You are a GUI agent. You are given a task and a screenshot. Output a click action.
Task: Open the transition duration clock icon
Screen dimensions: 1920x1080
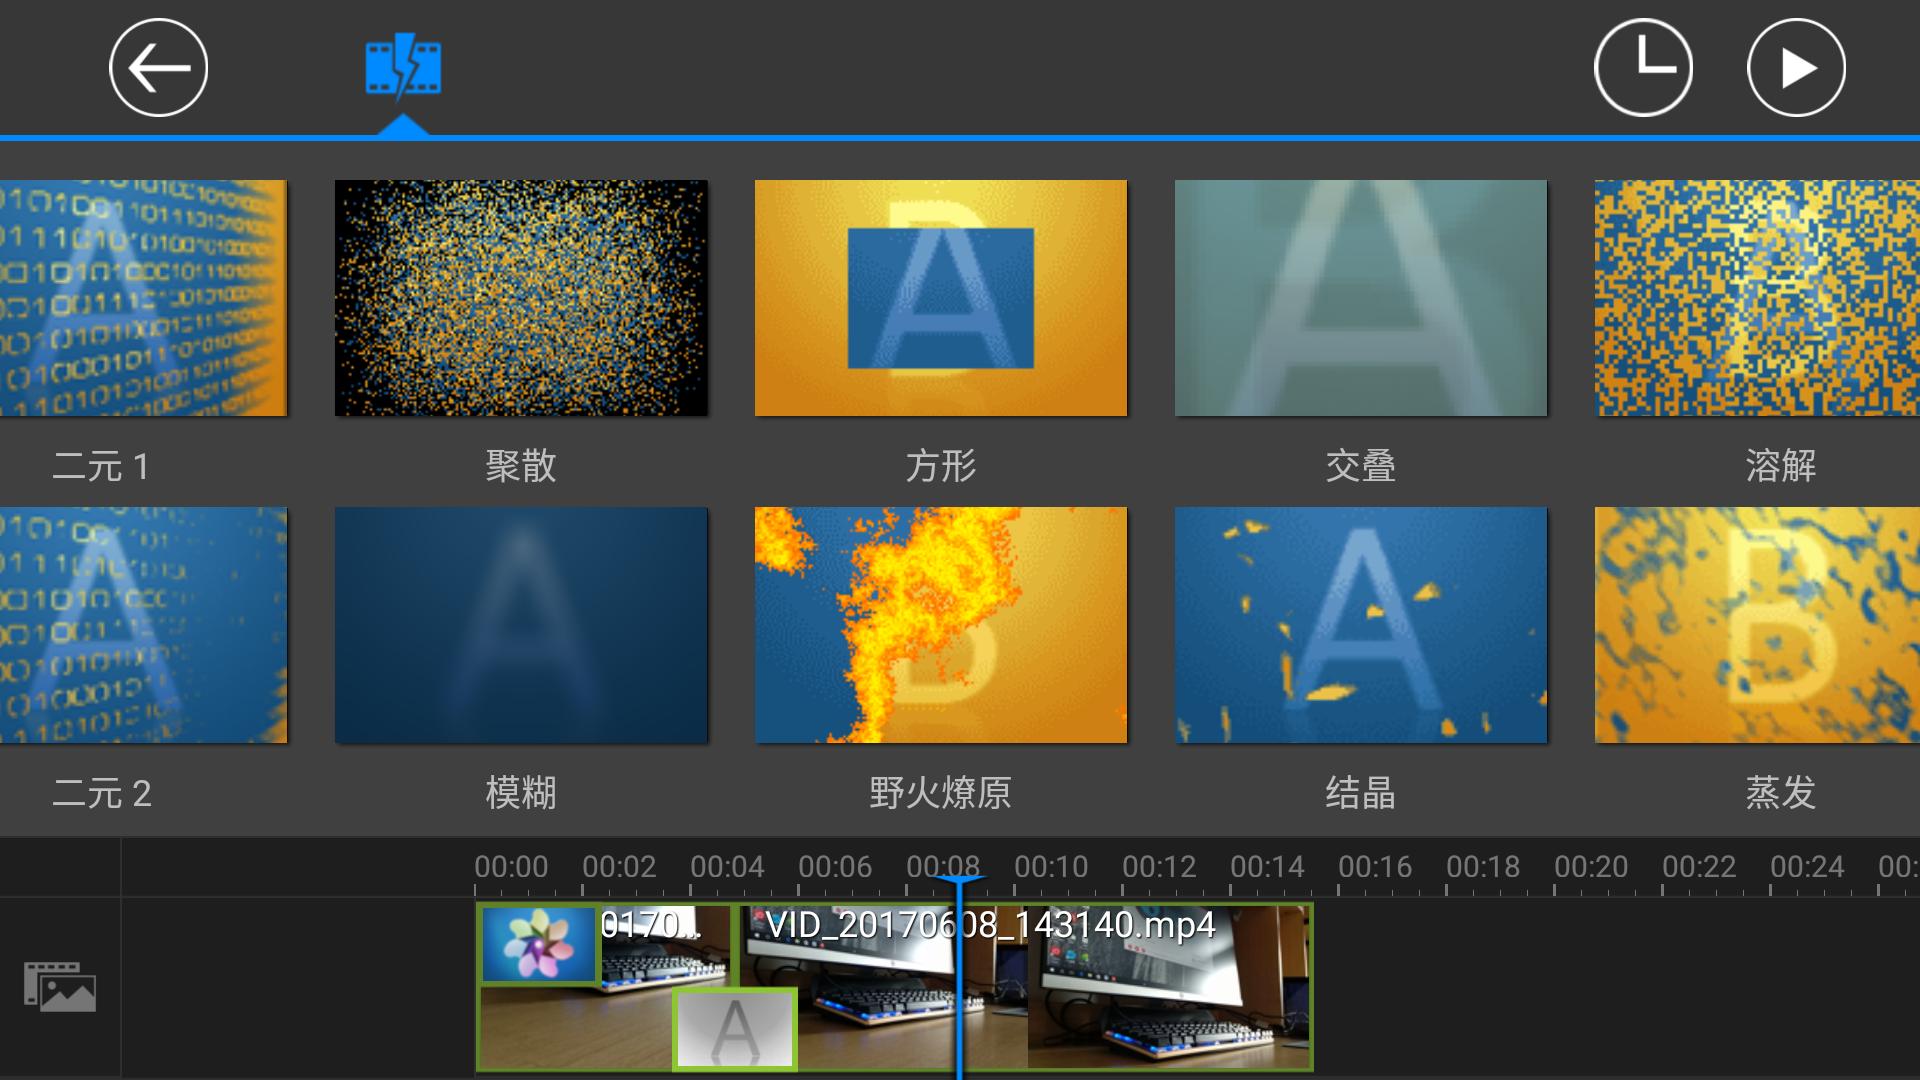coord(1643,67)
